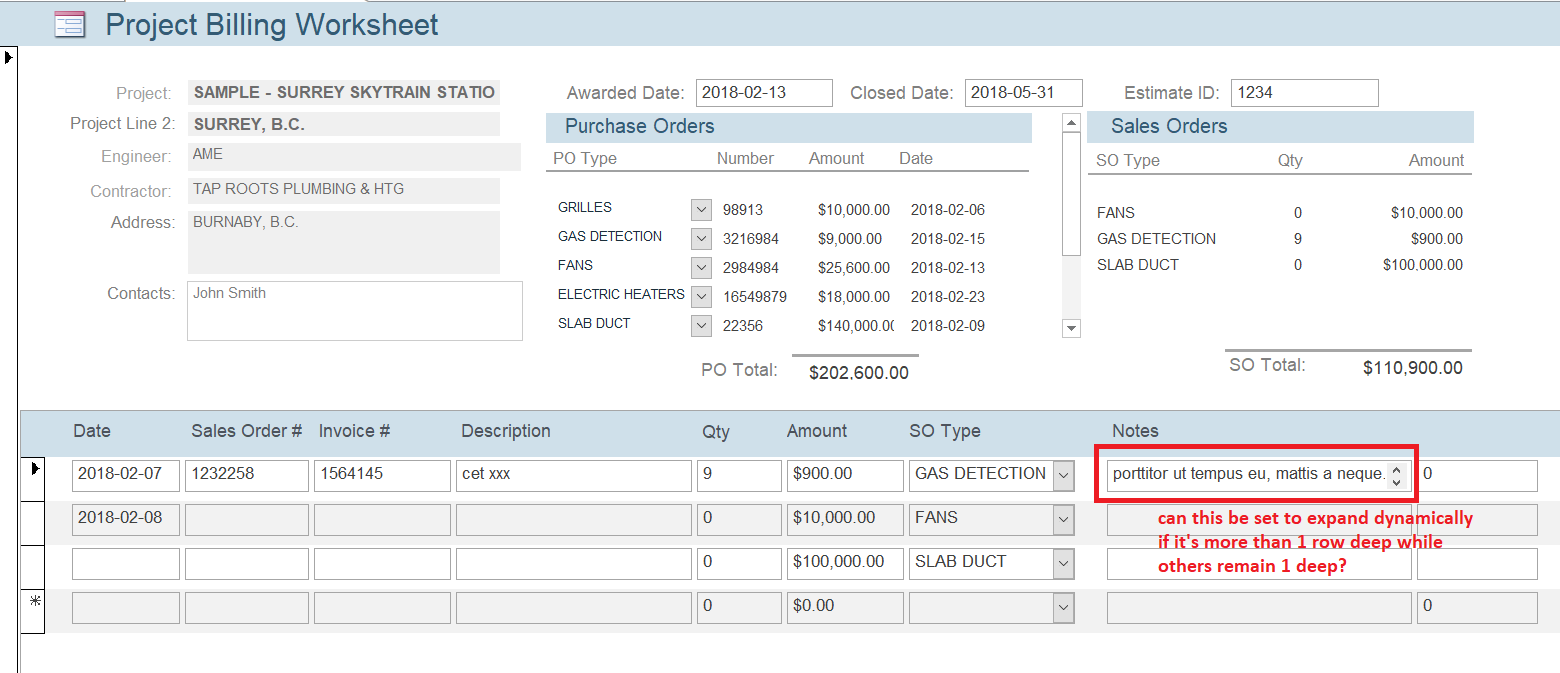Open the GRILLES PO Type dropdown
The image size is (1560, 673).
701,210
